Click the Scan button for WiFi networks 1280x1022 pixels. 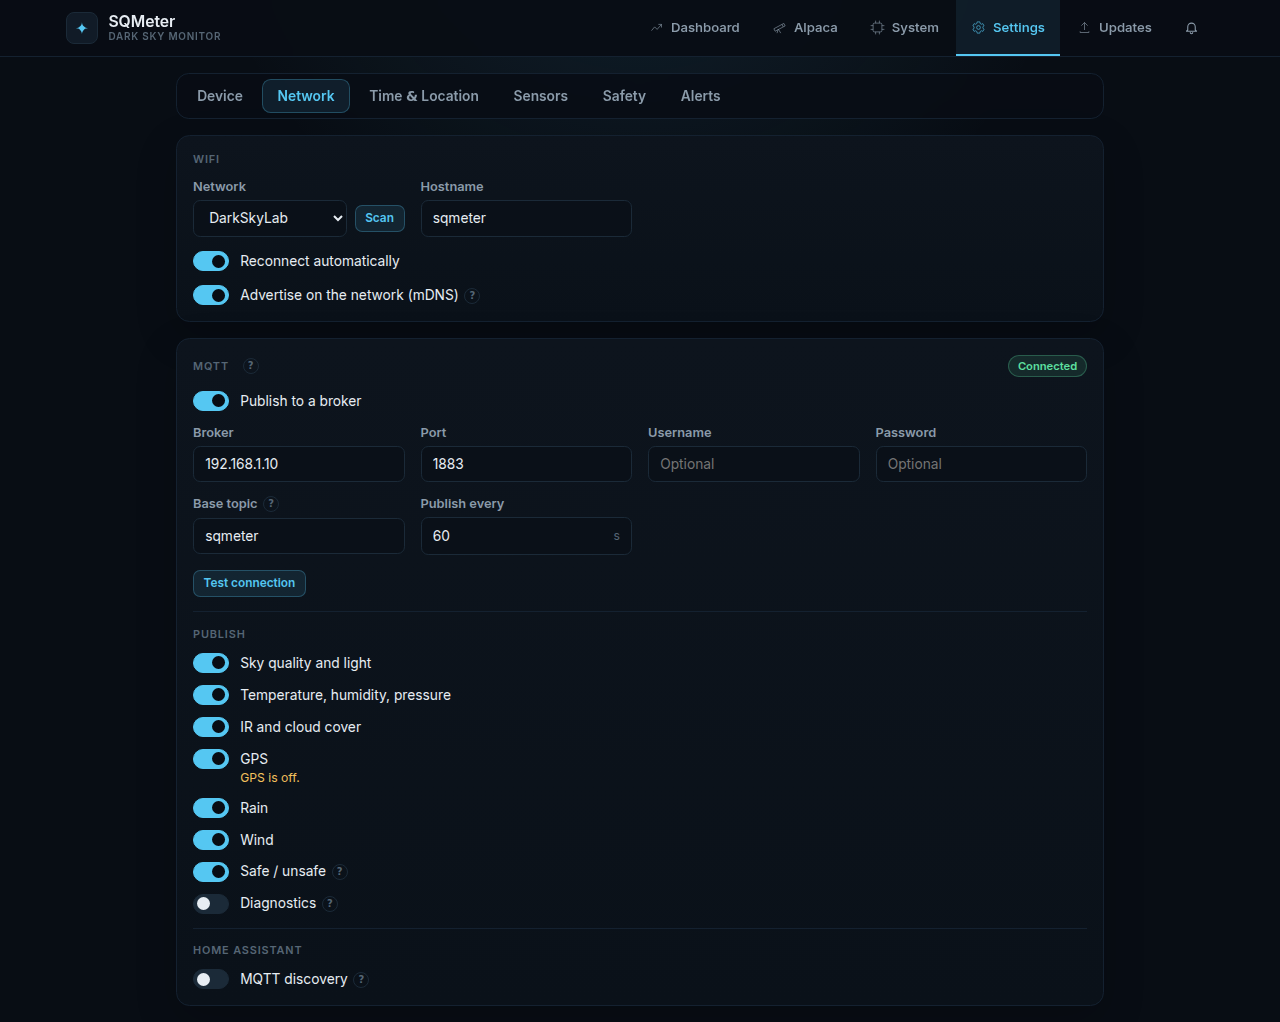click(x=380, y=218)
